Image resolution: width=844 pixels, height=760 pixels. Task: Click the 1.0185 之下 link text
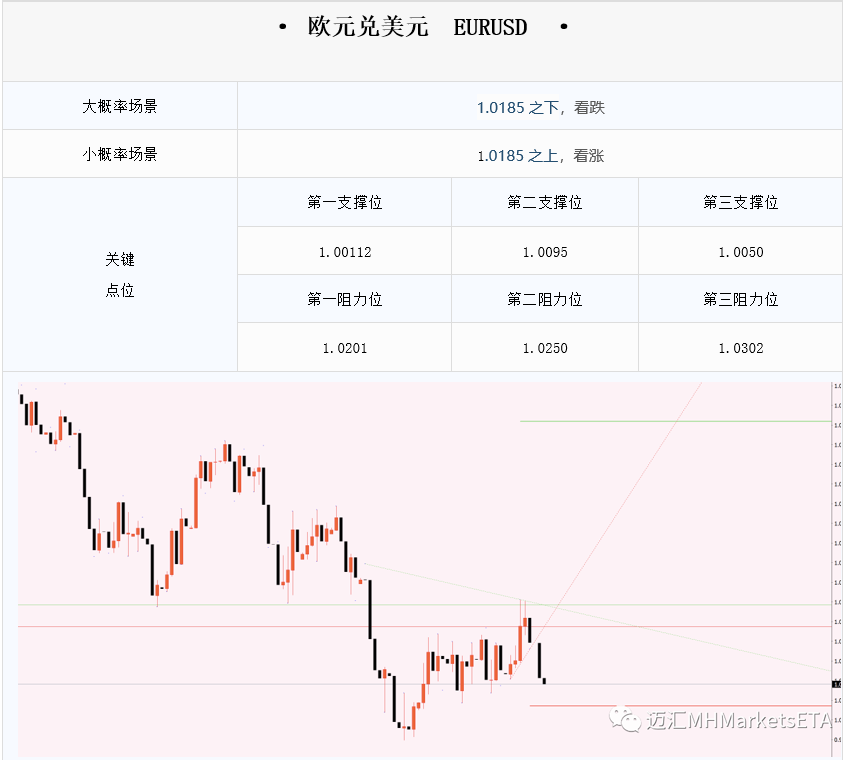pos(518,108)
